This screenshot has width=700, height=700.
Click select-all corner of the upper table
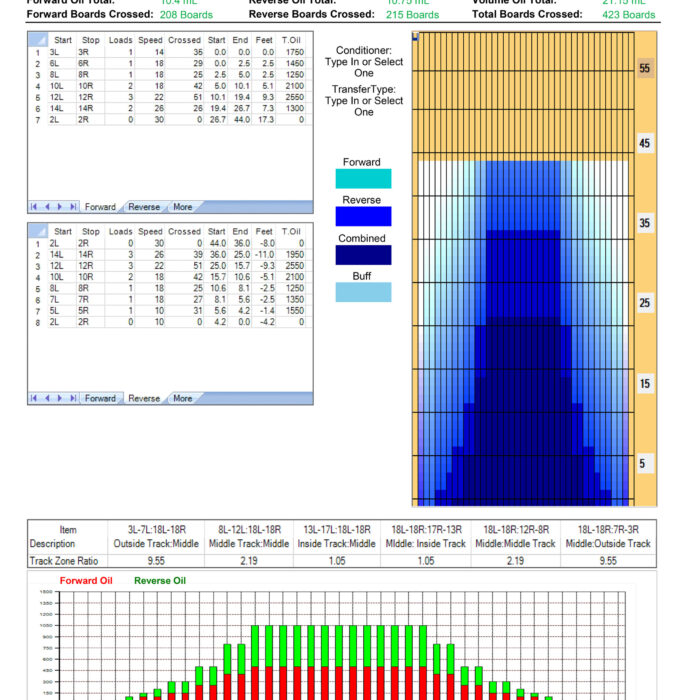point(37,39)
